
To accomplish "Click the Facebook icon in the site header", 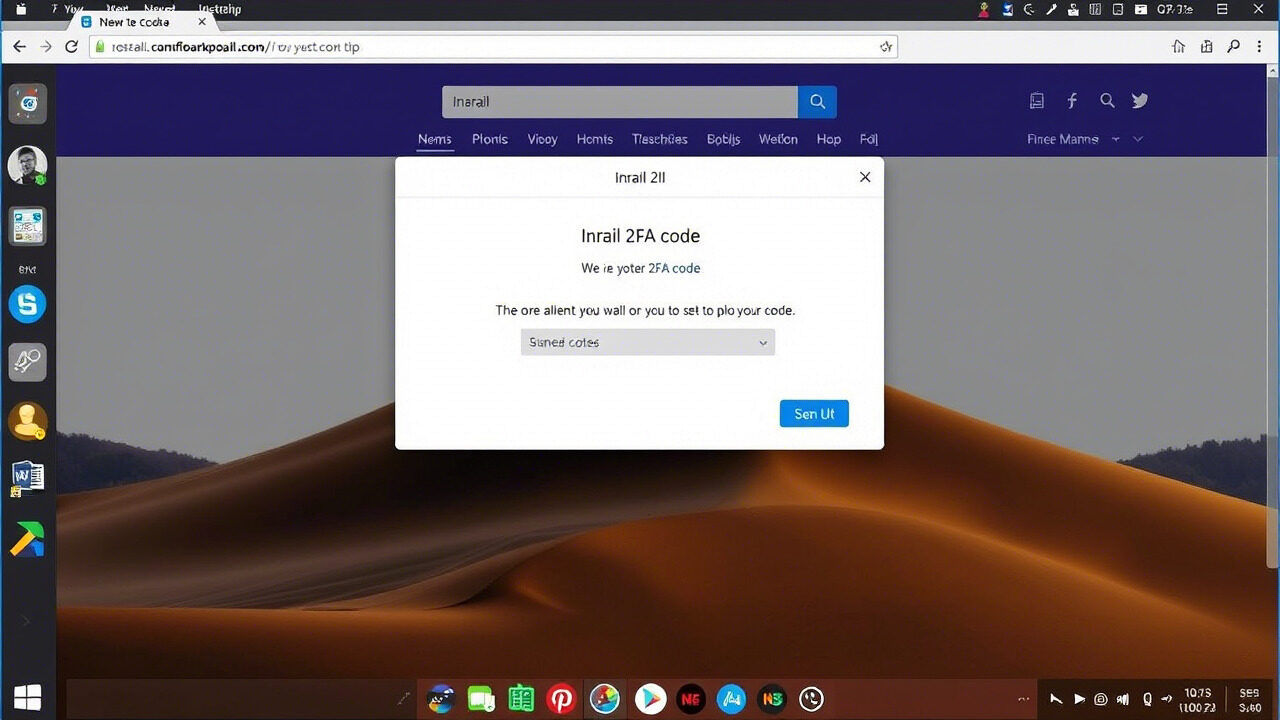I will (x=1072, y=100).
